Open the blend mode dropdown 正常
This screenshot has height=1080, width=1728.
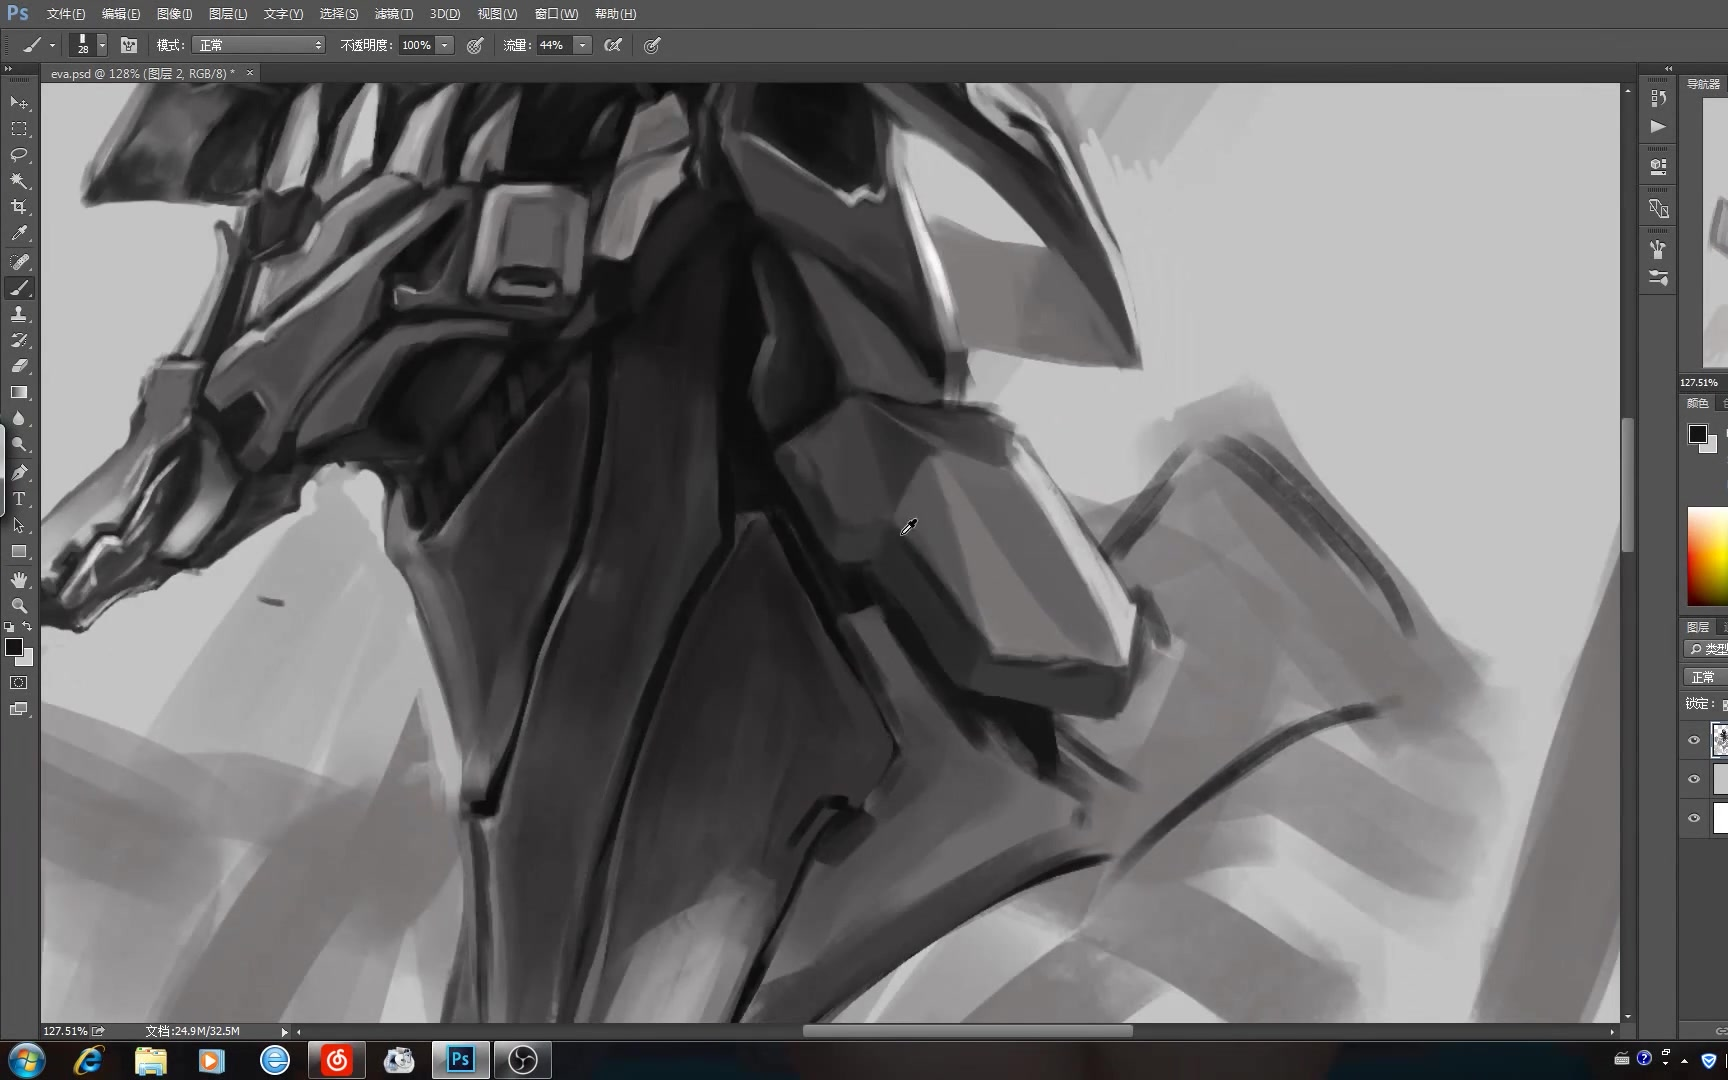[260, 45]
